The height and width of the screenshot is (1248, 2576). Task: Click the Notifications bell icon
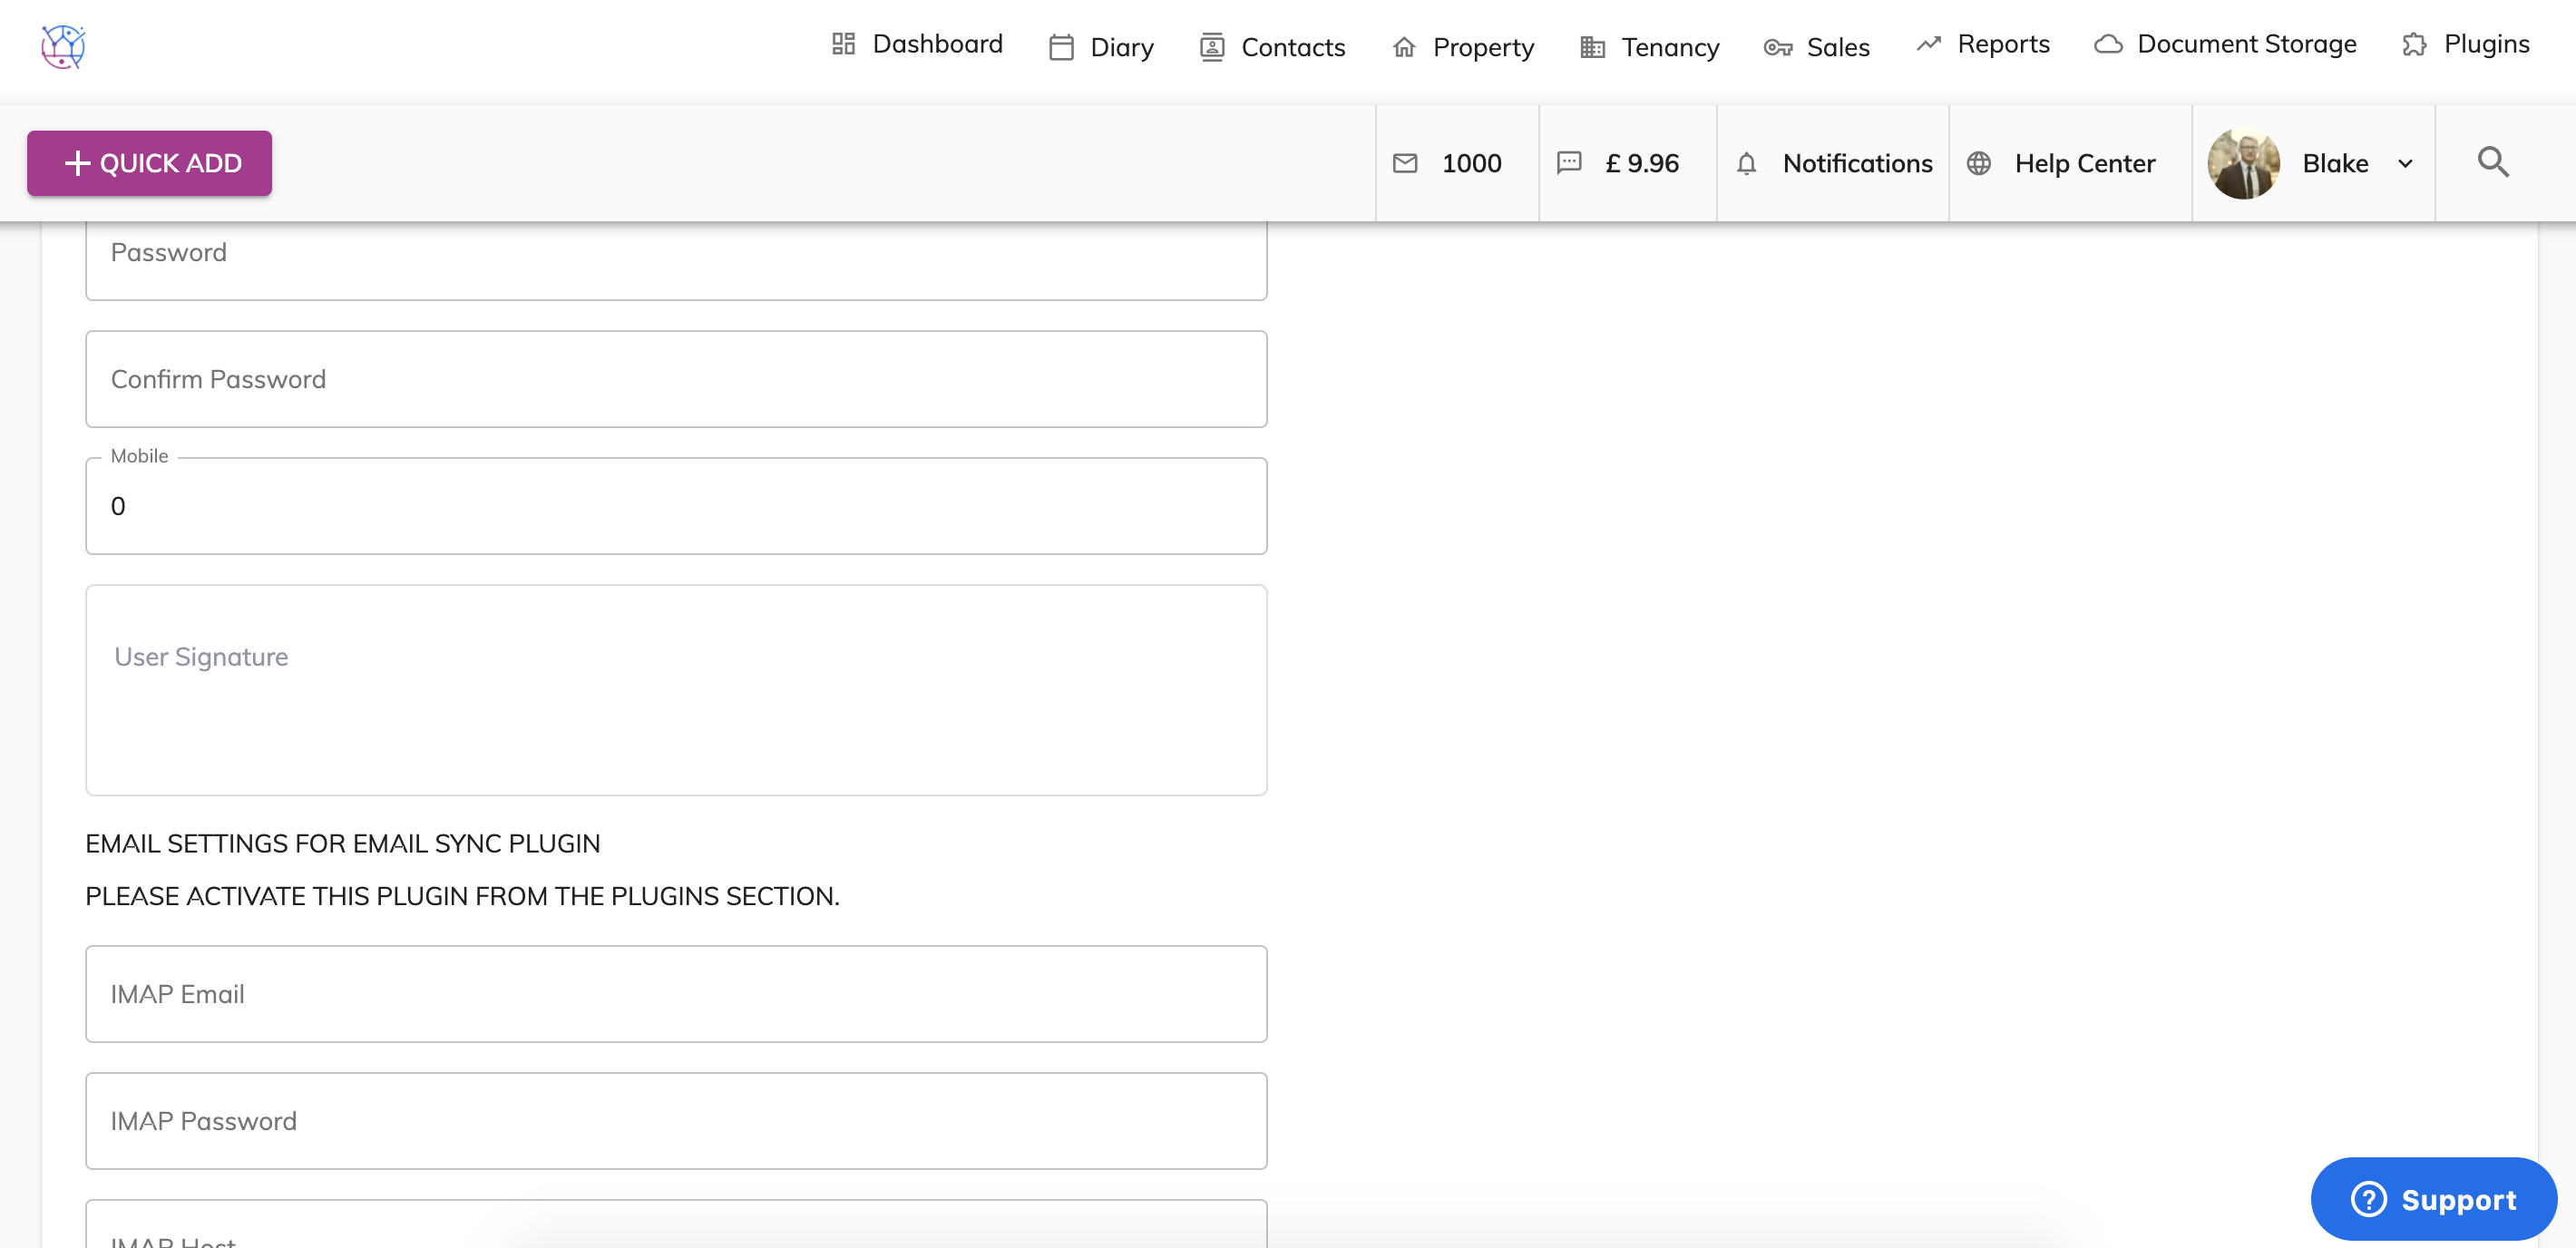[x=1746, y=163]
